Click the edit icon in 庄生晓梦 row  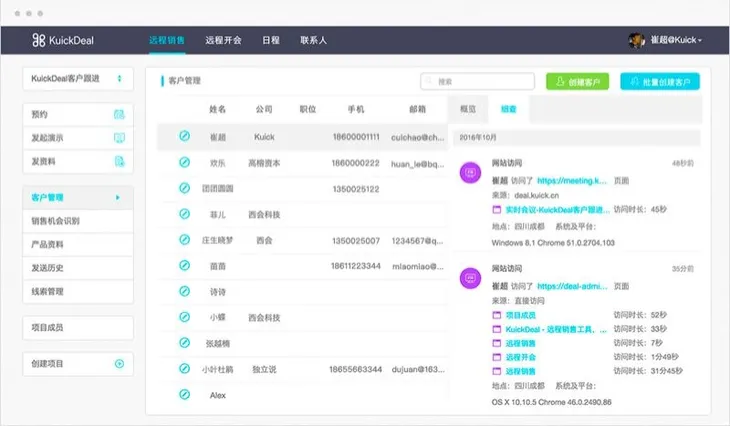click(184, 239)
